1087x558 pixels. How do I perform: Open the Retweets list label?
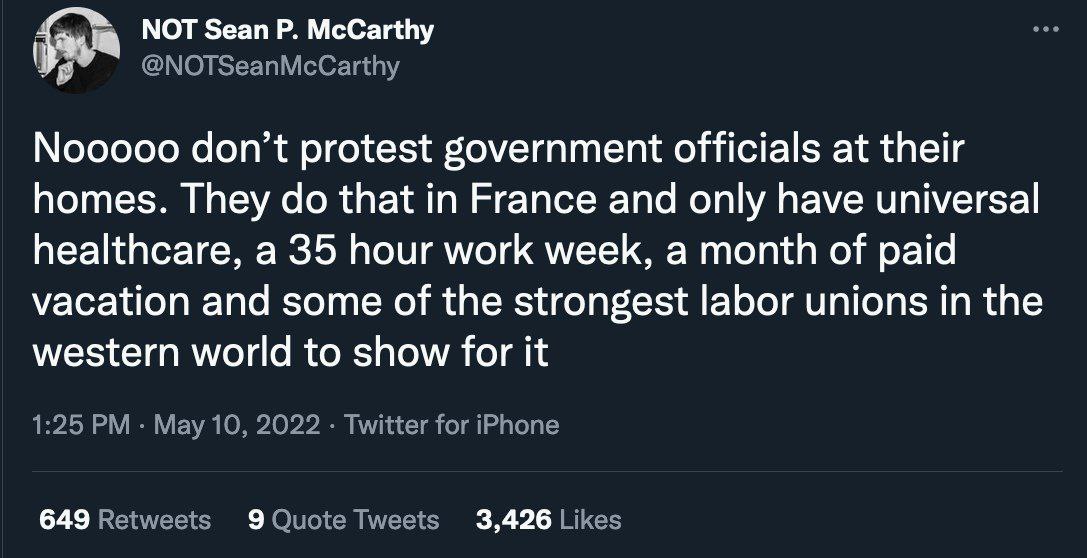[156, 520]
